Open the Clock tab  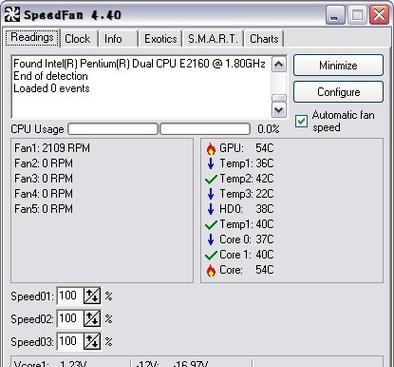click(78, 39)
